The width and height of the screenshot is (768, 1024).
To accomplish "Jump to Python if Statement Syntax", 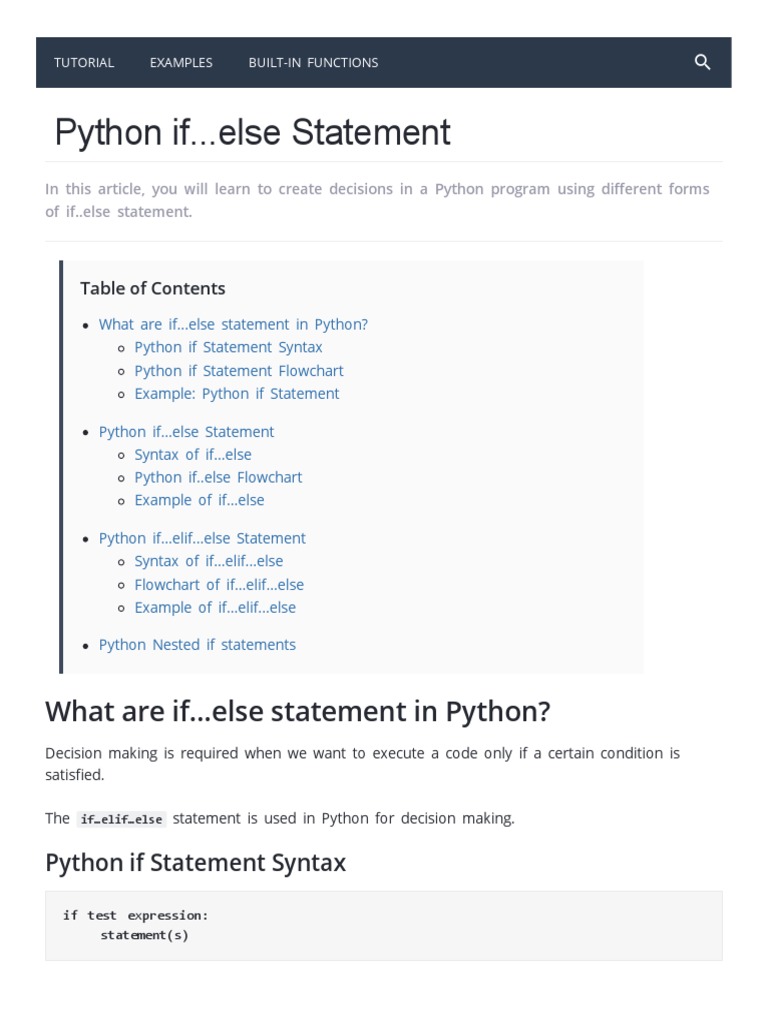I will point(228,347).
